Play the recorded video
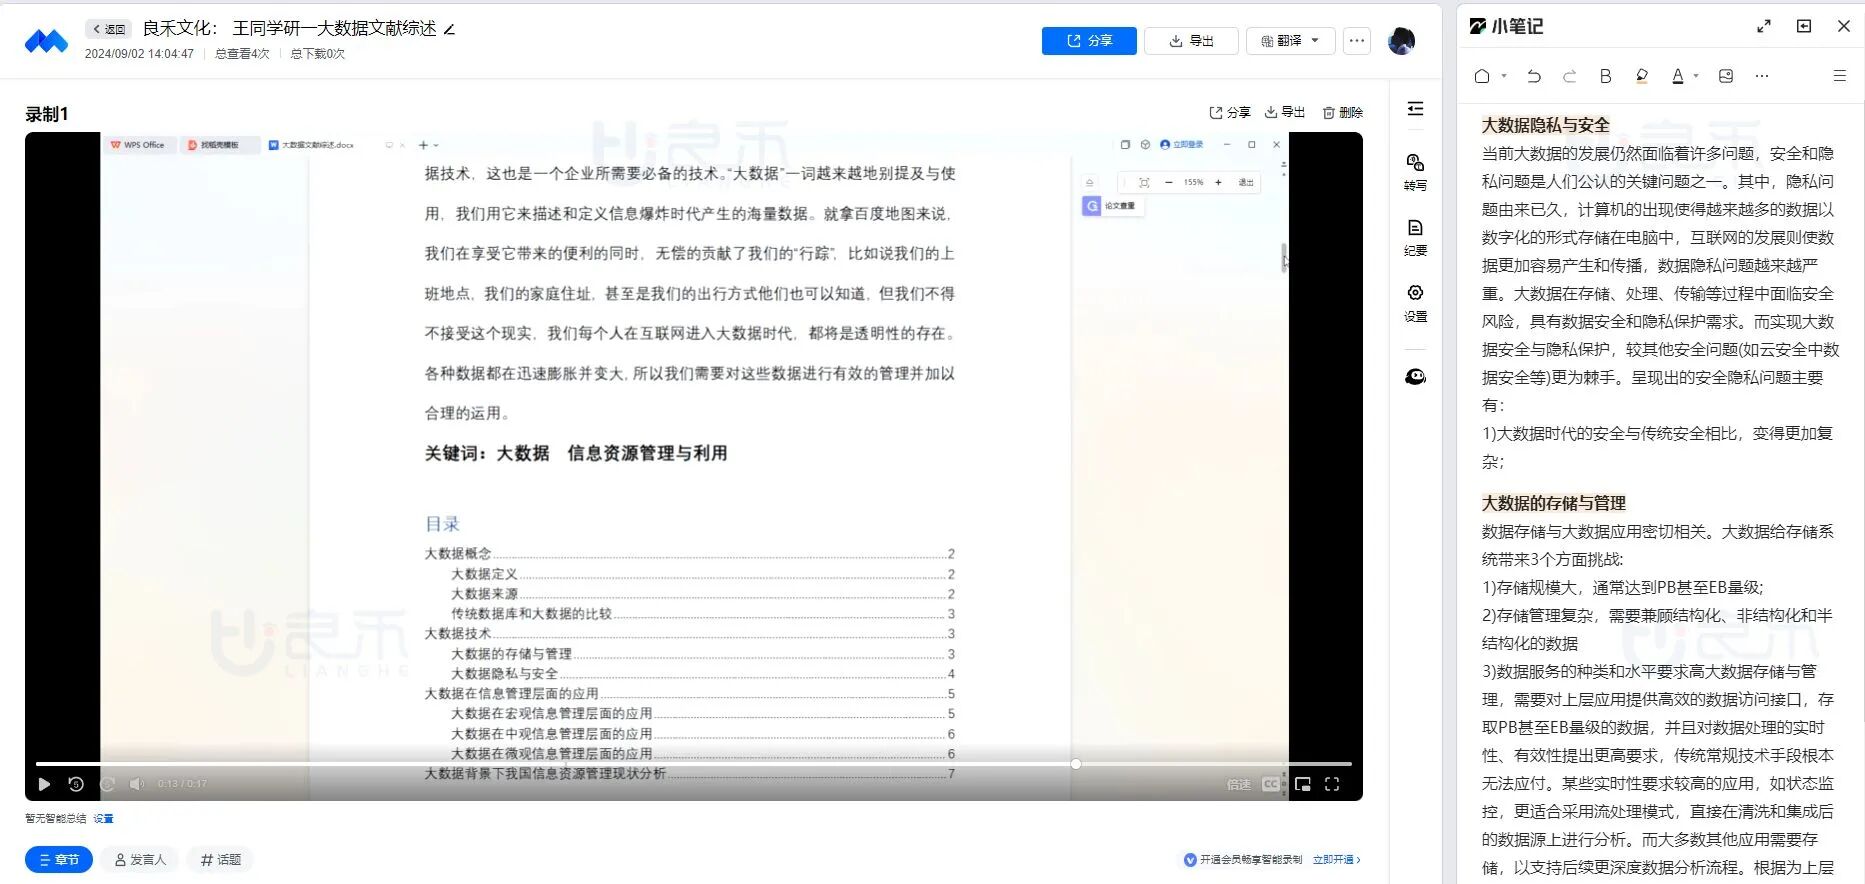Image resolution: width=1865 pixels, height=884 pixels. point(44,784)
